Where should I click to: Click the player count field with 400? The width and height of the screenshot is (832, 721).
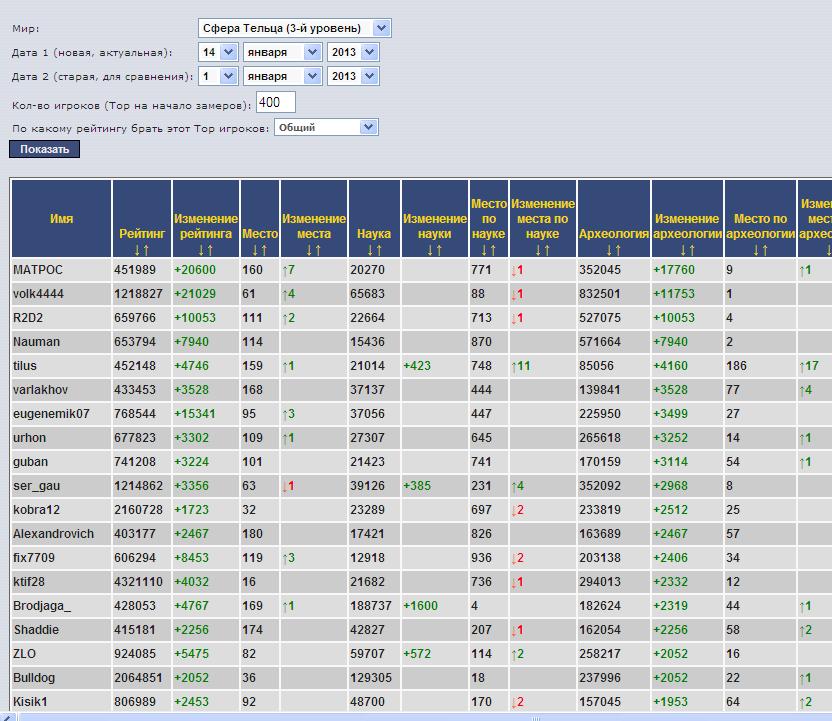click(275, 102)
